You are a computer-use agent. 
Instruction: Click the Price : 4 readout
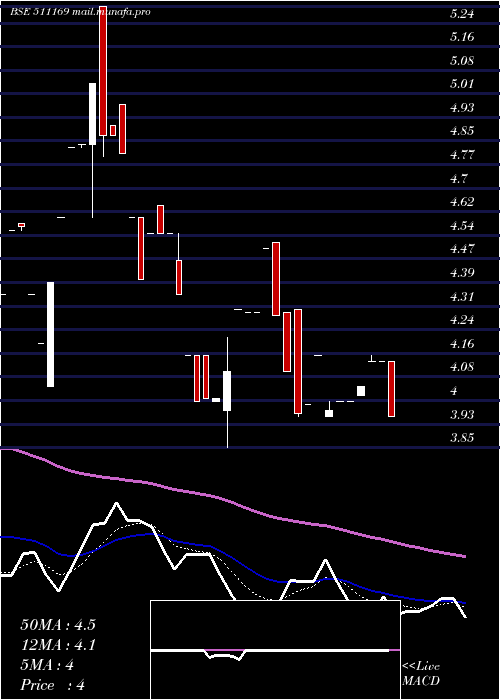[x=53, y=685]
